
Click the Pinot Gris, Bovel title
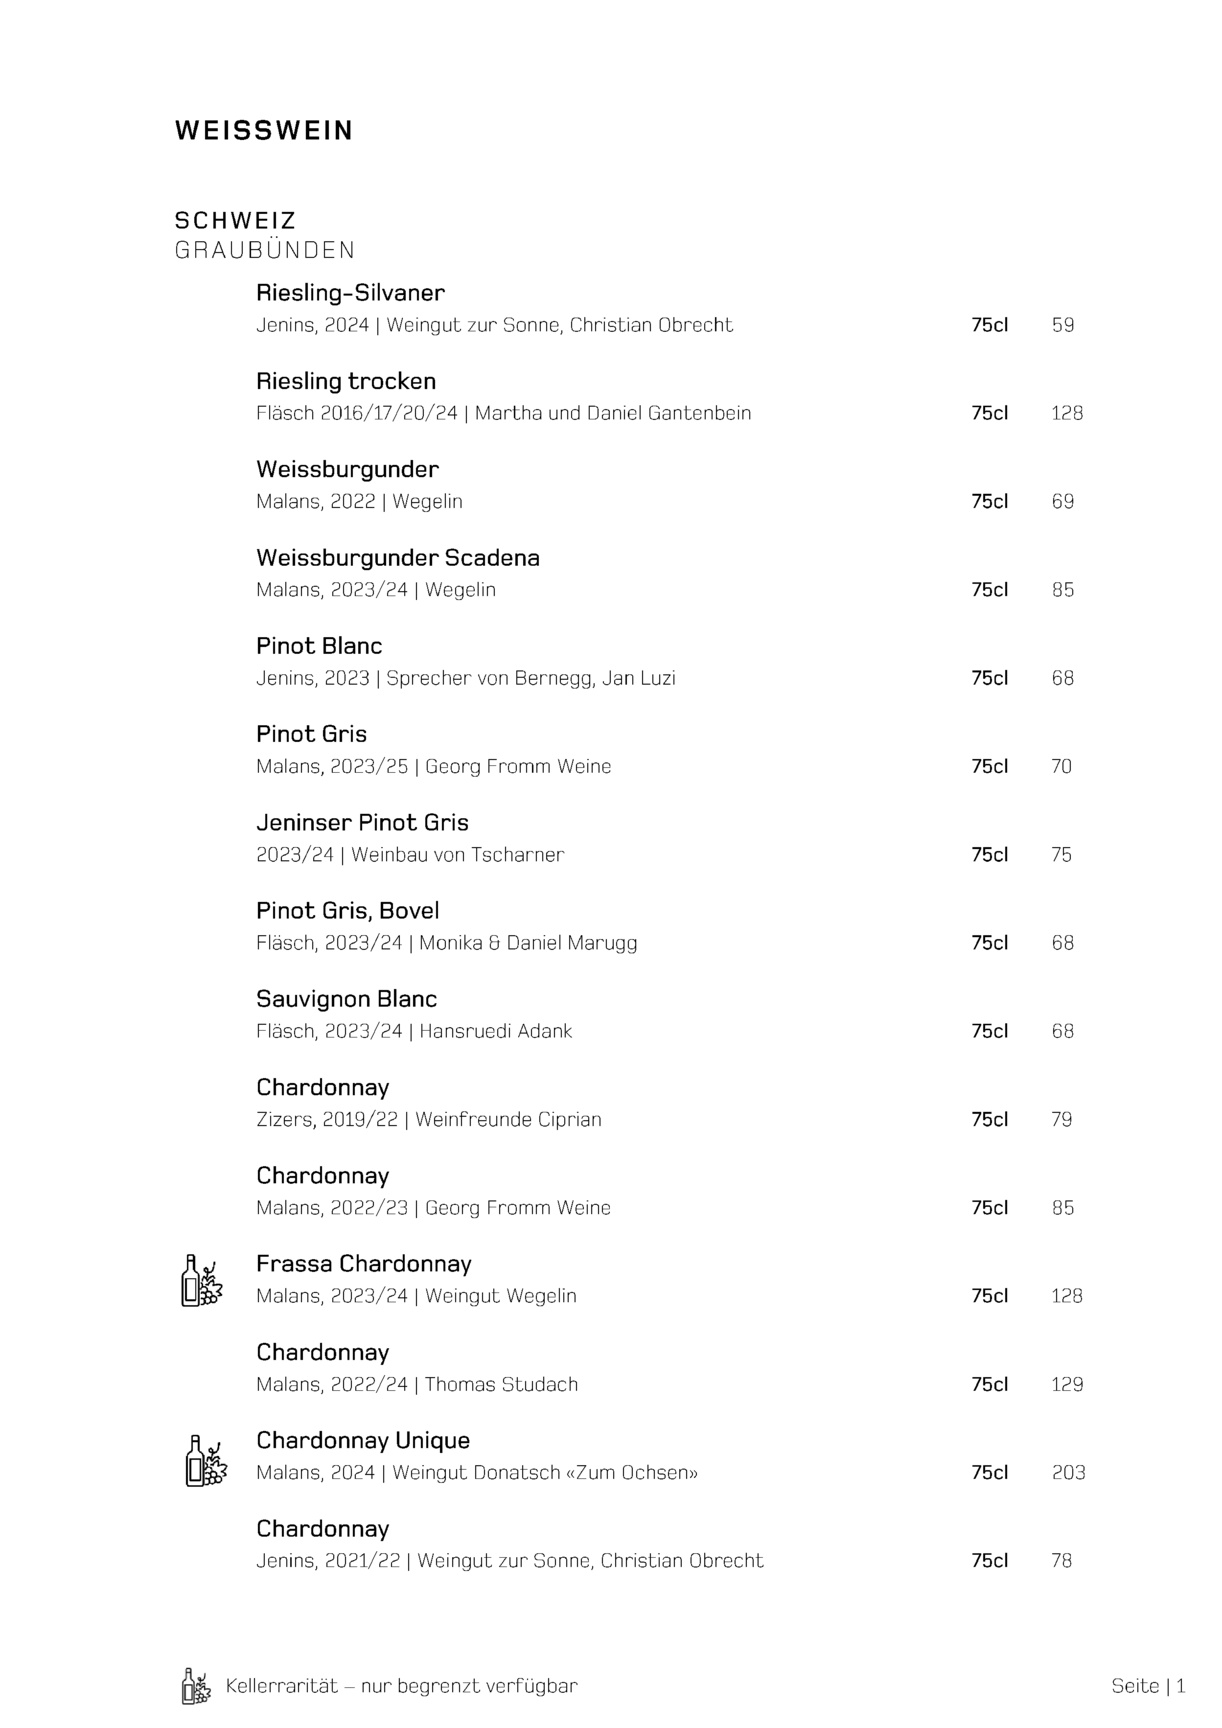pyautogui.click(x=348, y=911)
